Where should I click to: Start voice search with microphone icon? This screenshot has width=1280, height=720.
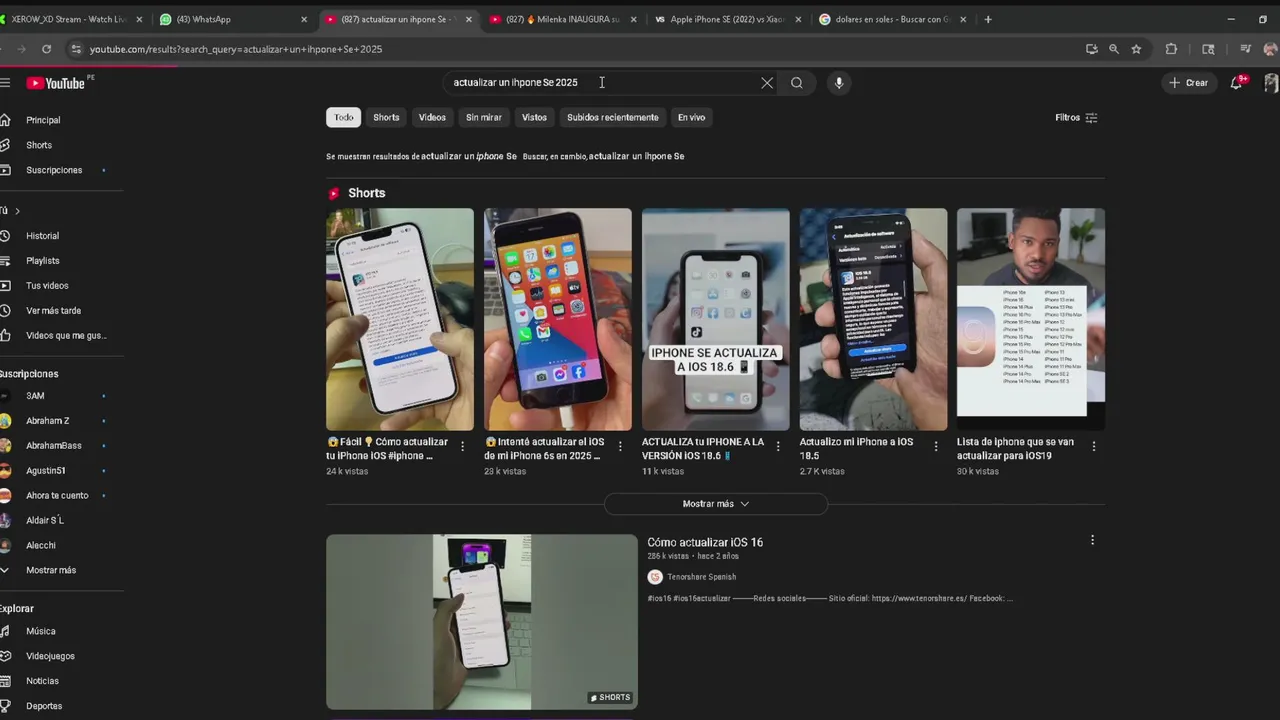pyautogui.click(x=839, y=83)
